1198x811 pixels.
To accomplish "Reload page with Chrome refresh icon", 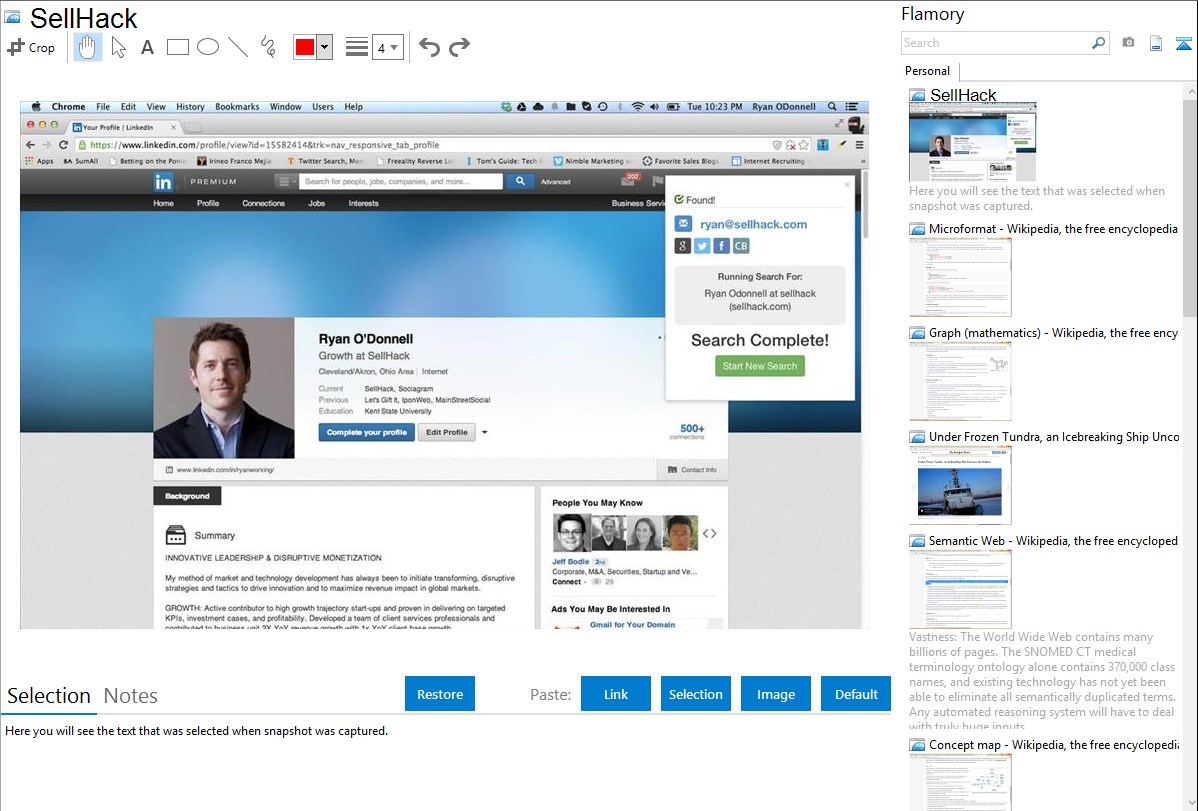I will pos(63,144).
